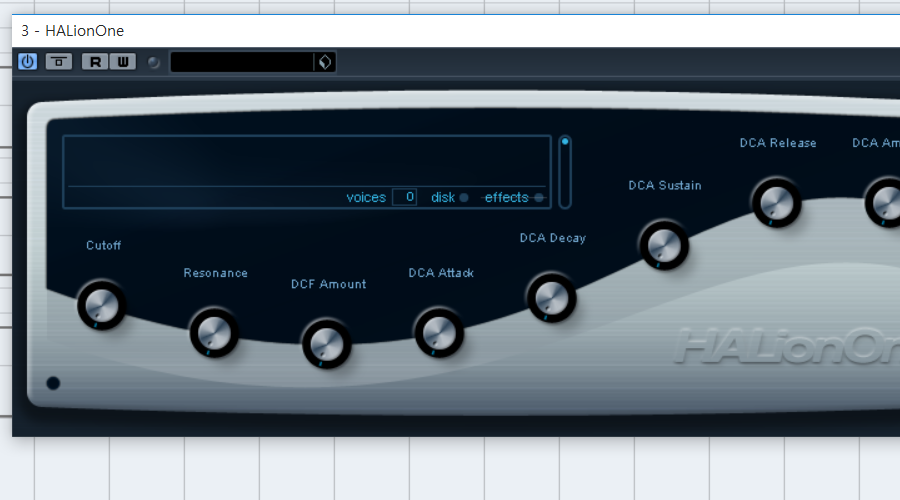Viewport: 900px width, 500px height.
Task: Click the 'DCF Amount' label
Action: tap(328, 284)
